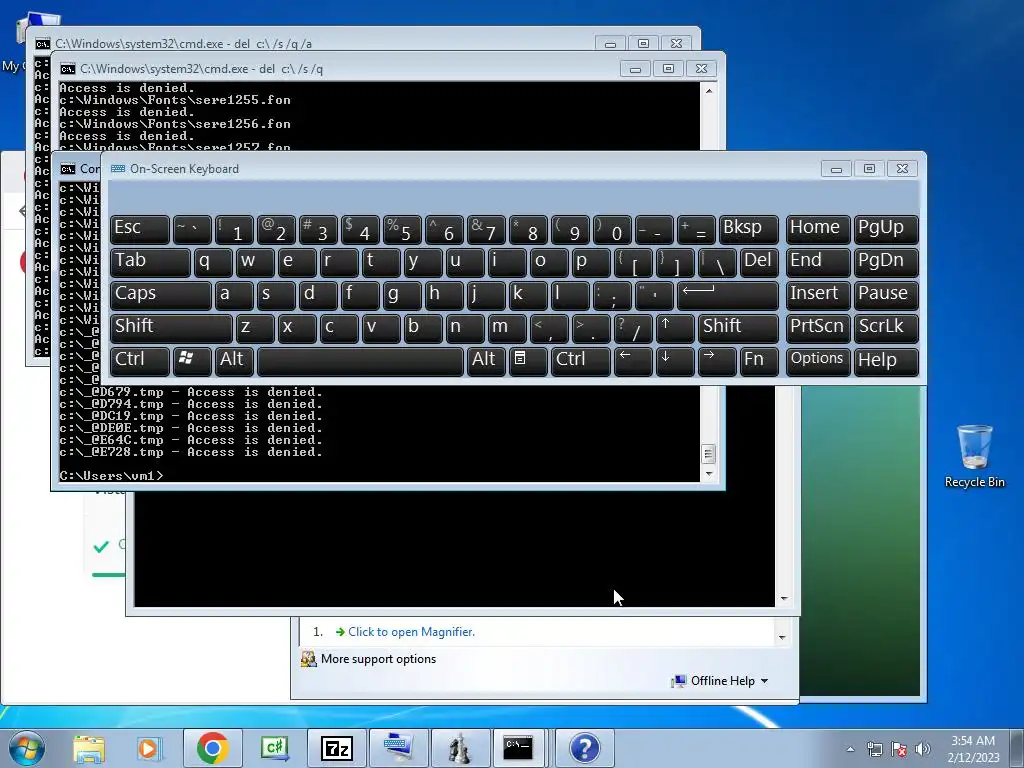This screenshot has height=768, width=1024.
Task: Click the PrtScn key
Action: (x=818, y=328)
